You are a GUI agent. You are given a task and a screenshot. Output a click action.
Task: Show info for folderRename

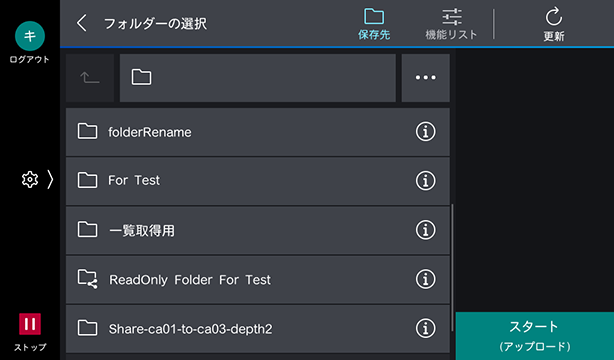(x=425, y=132)
